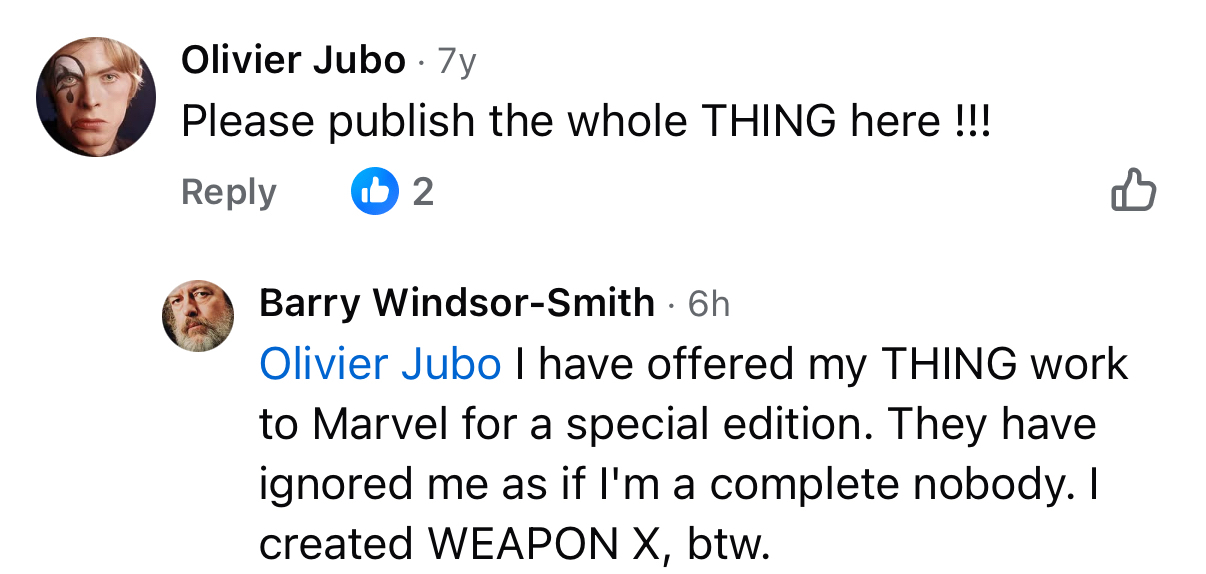This screenshot has height=574, width=1206.
Task: Click the capitalized 'THING' in Olivier's comment
Action: click(768, 123)
